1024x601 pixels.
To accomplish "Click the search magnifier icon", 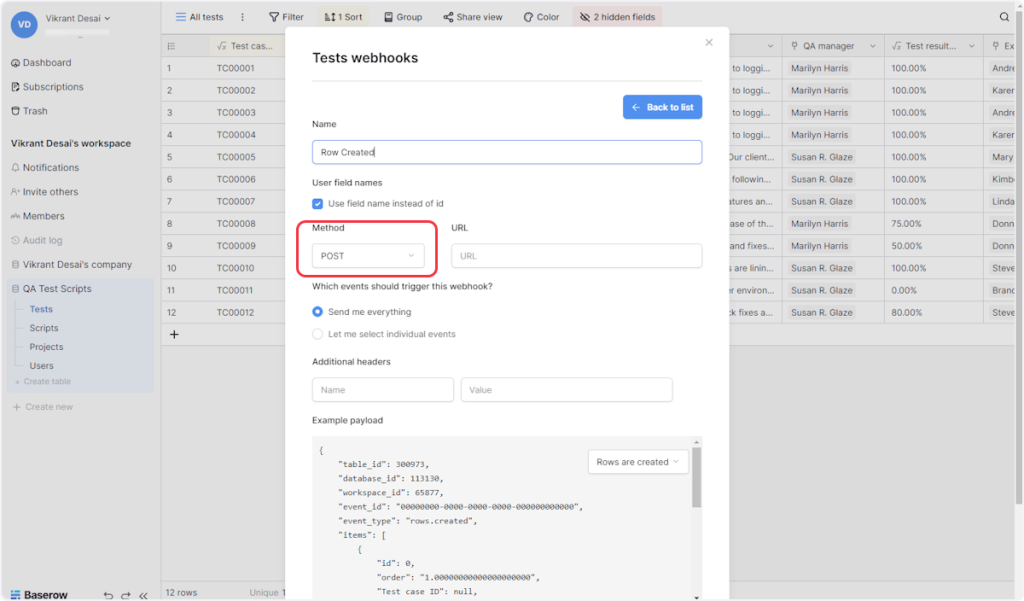I will click(x=1004, y=17).
